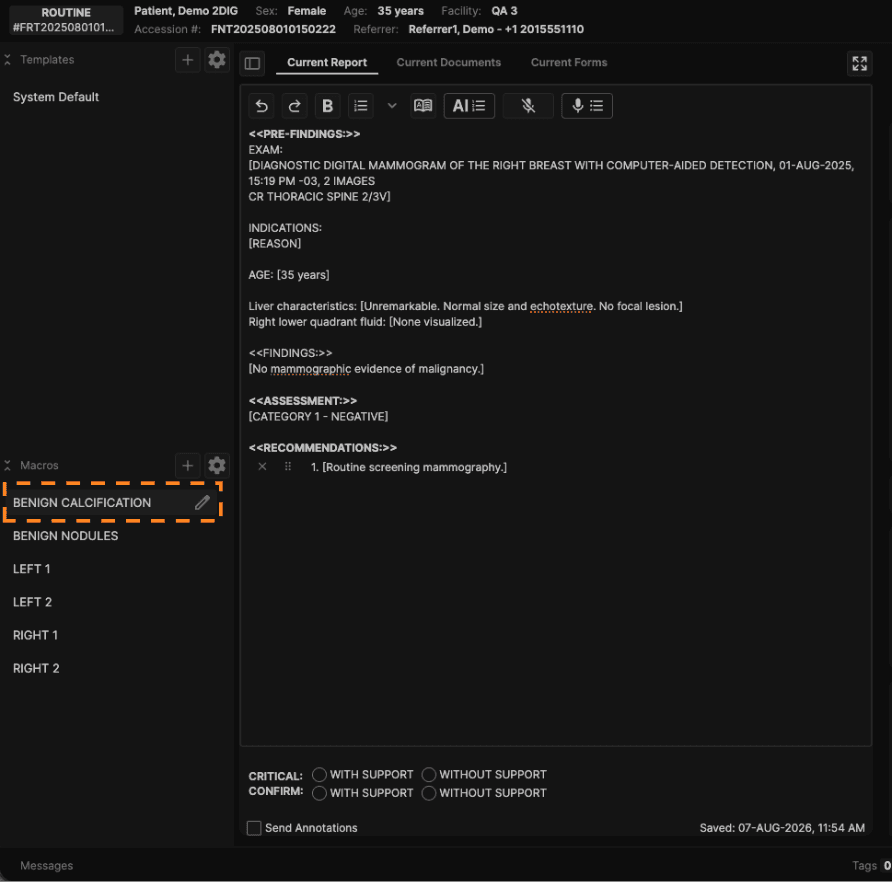Click the Routine screening mammography recommendation text

(x=414, y=467)
